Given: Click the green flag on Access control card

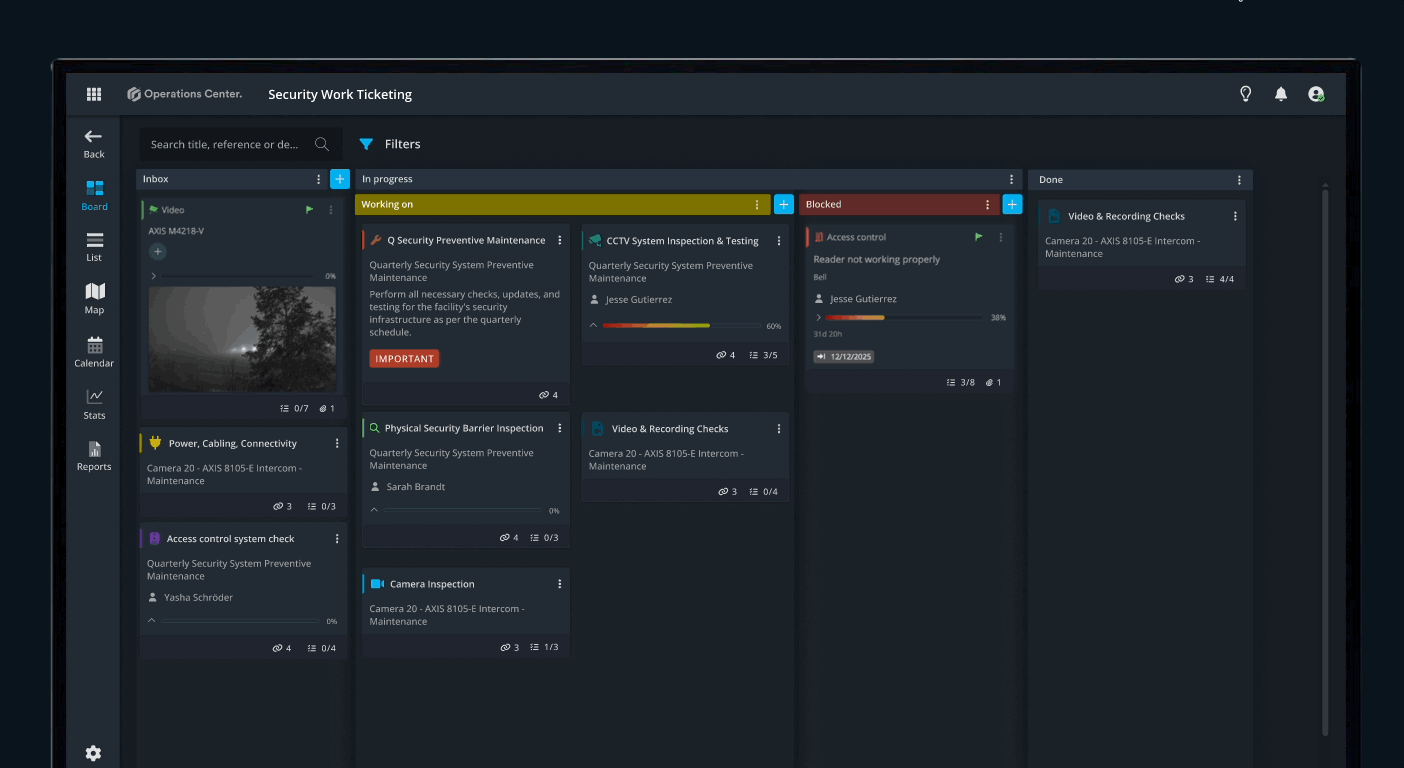Looking at the screenshot, I should (x=978, y=237).
